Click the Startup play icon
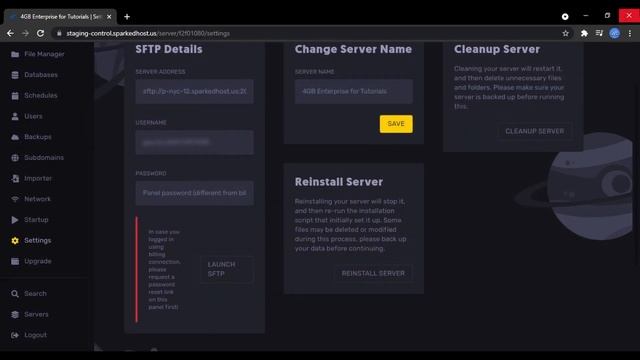This screenshot has width=640, height=360. [15, 220]
